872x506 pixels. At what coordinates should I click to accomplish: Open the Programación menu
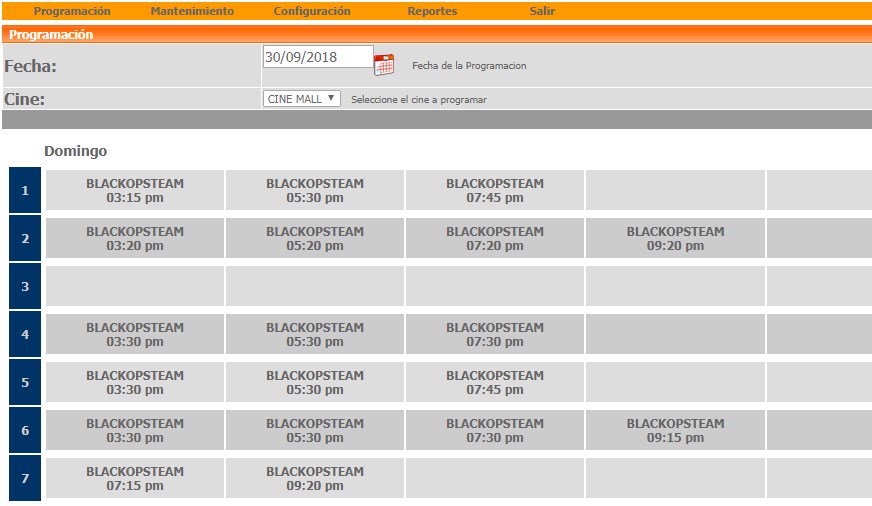coord(72,11)
